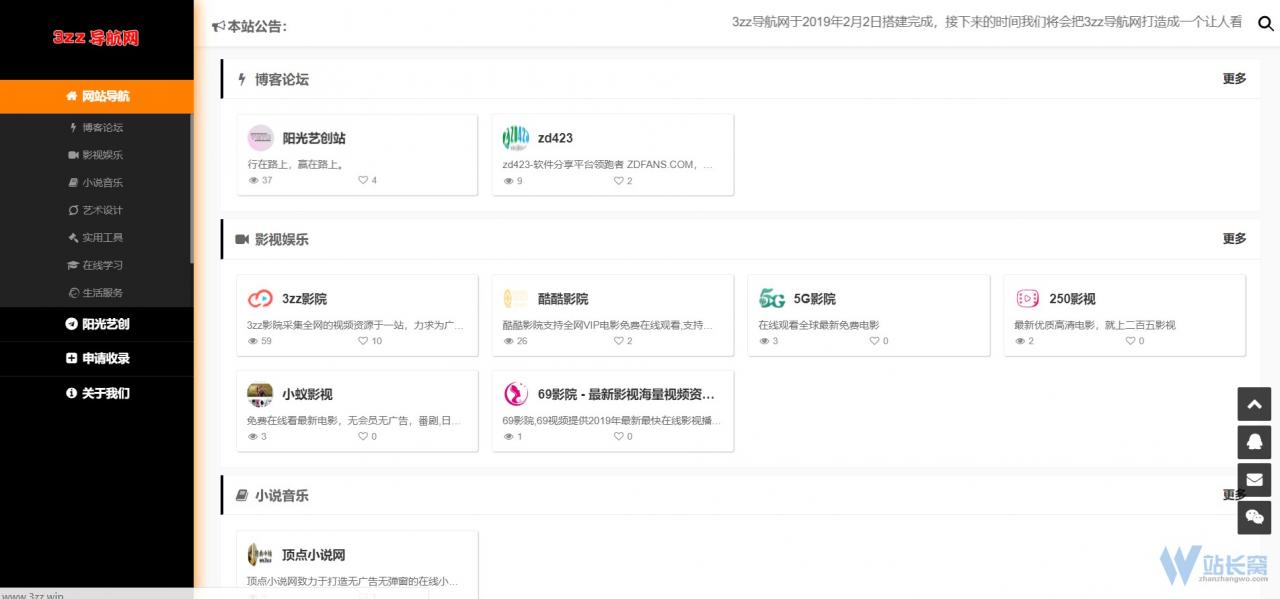
Task: Click the 250影视 description text
Action: tap(1095, 325)
